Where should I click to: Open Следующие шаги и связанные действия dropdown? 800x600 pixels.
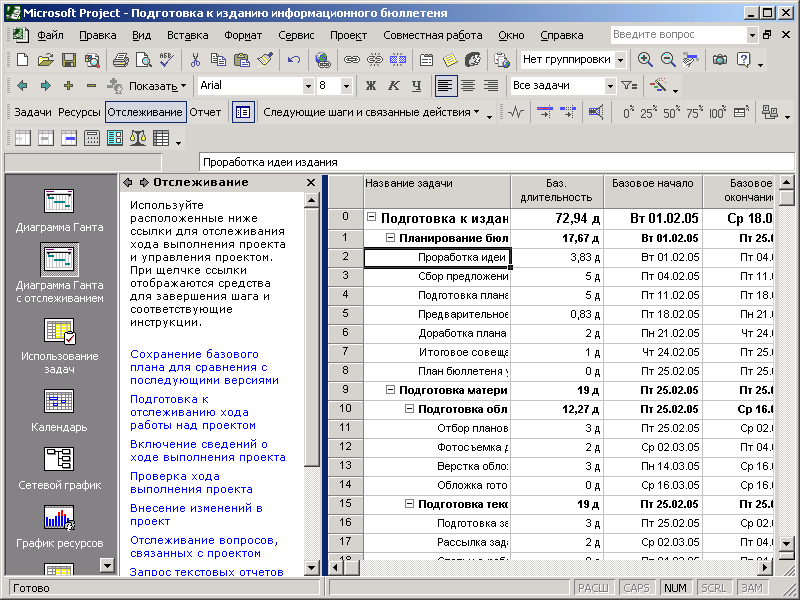click(371, 112)
